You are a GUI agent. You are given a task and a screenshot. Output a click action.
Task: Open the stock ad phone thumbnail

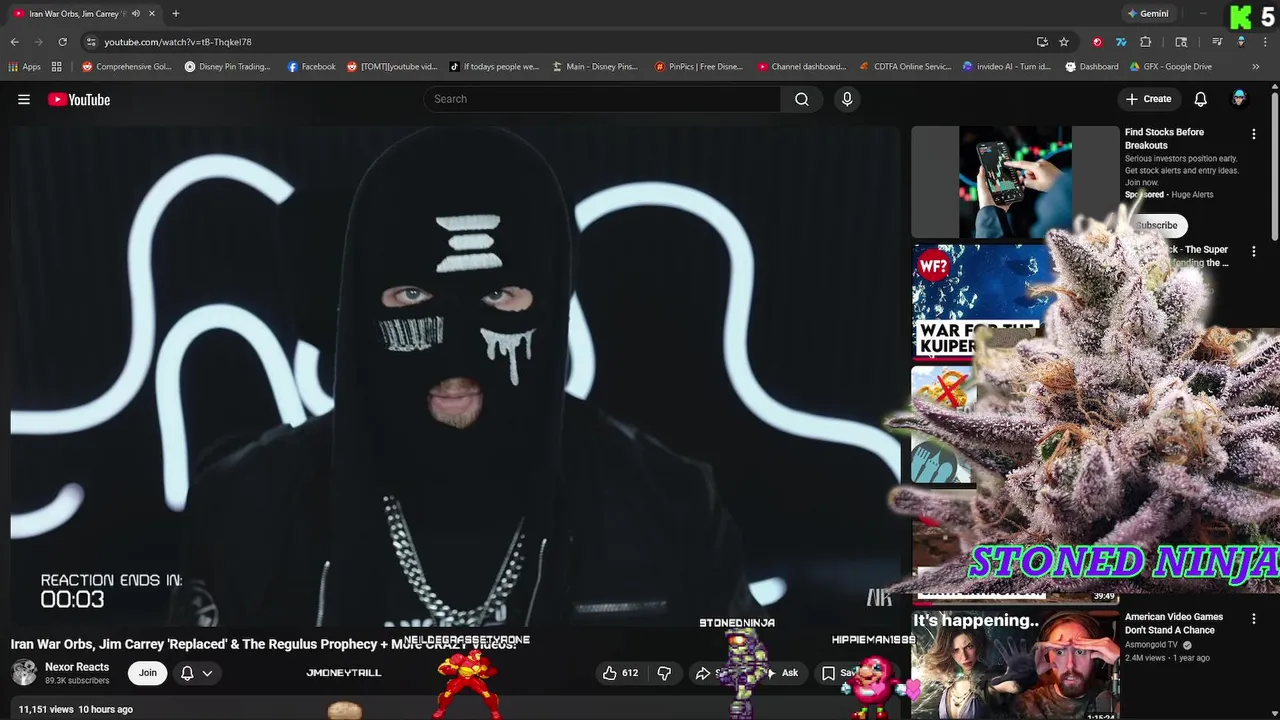[x=1015, y=181]
